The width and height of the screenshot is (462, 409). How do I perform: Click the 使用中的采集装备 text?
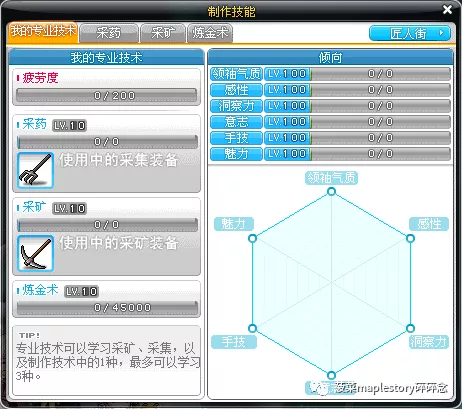(119, 160)
